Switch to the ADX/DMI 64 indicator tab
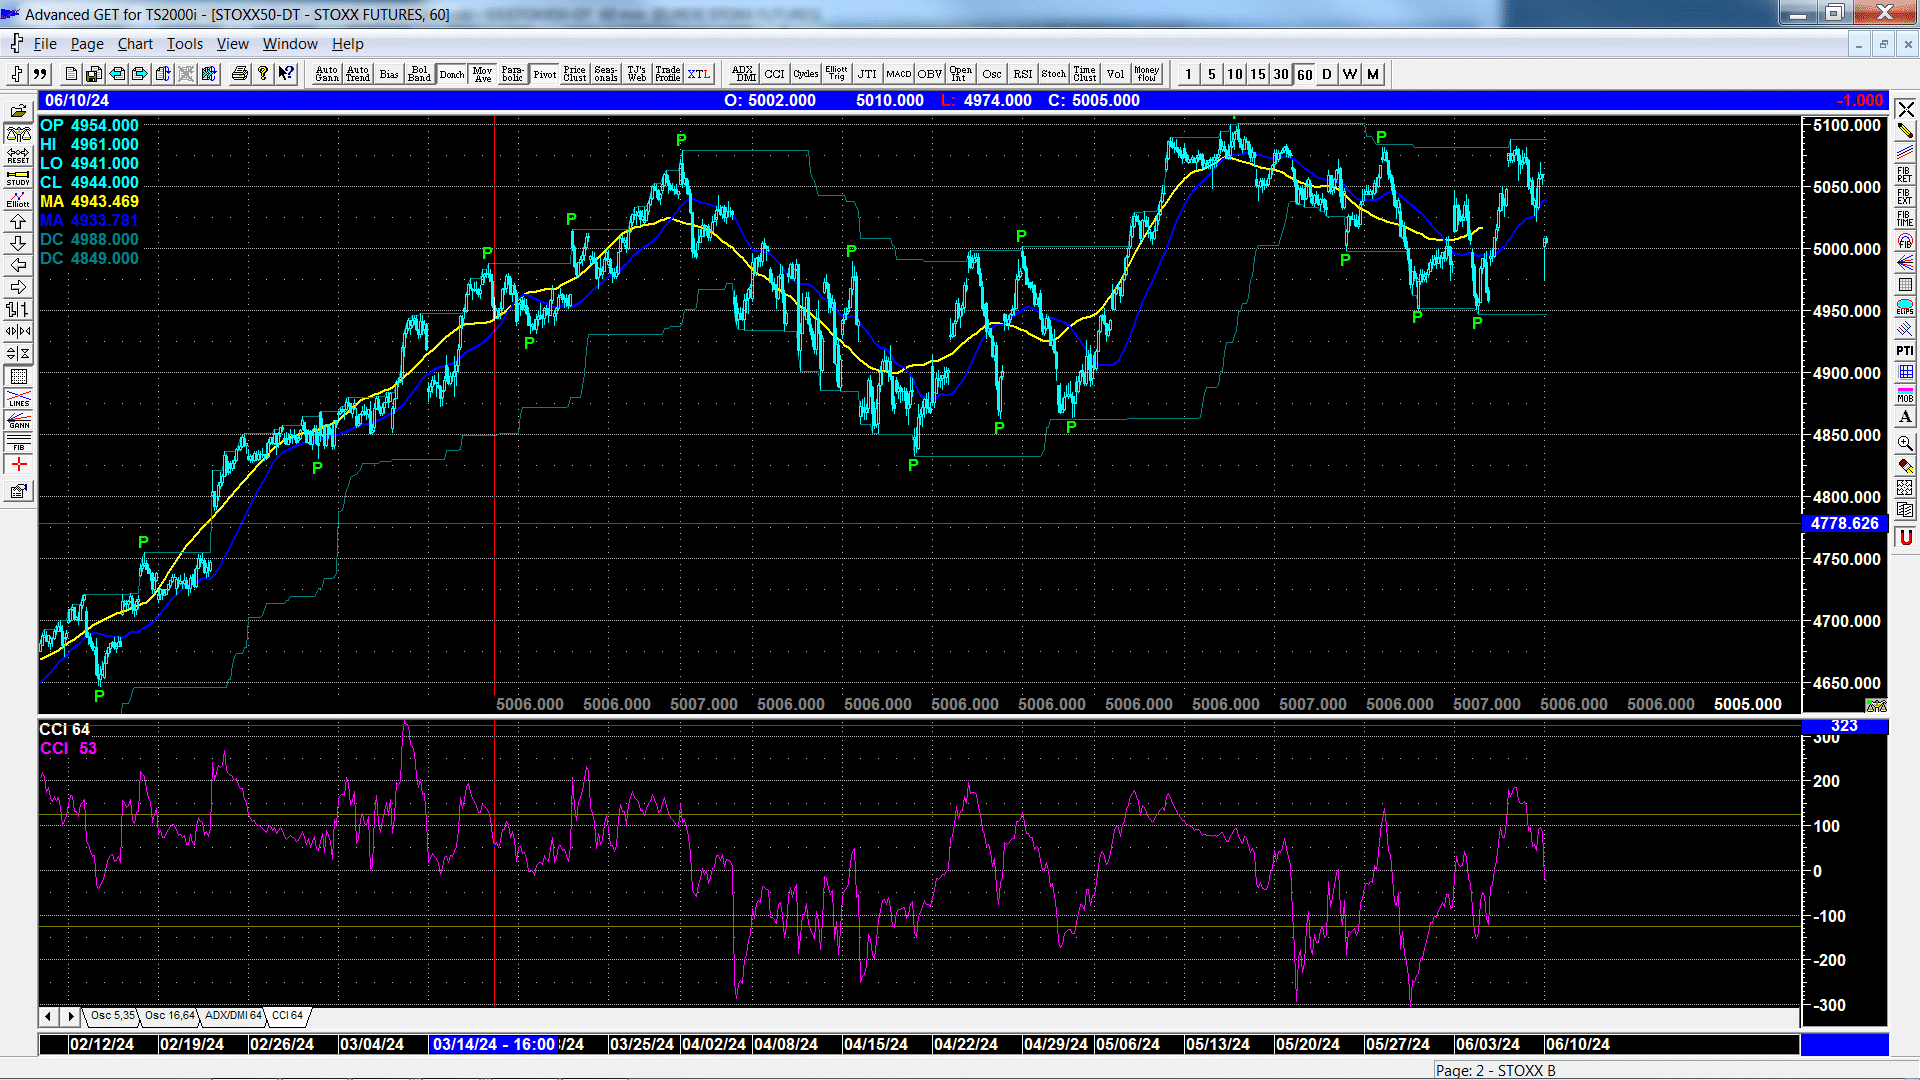 point(233,1016)
